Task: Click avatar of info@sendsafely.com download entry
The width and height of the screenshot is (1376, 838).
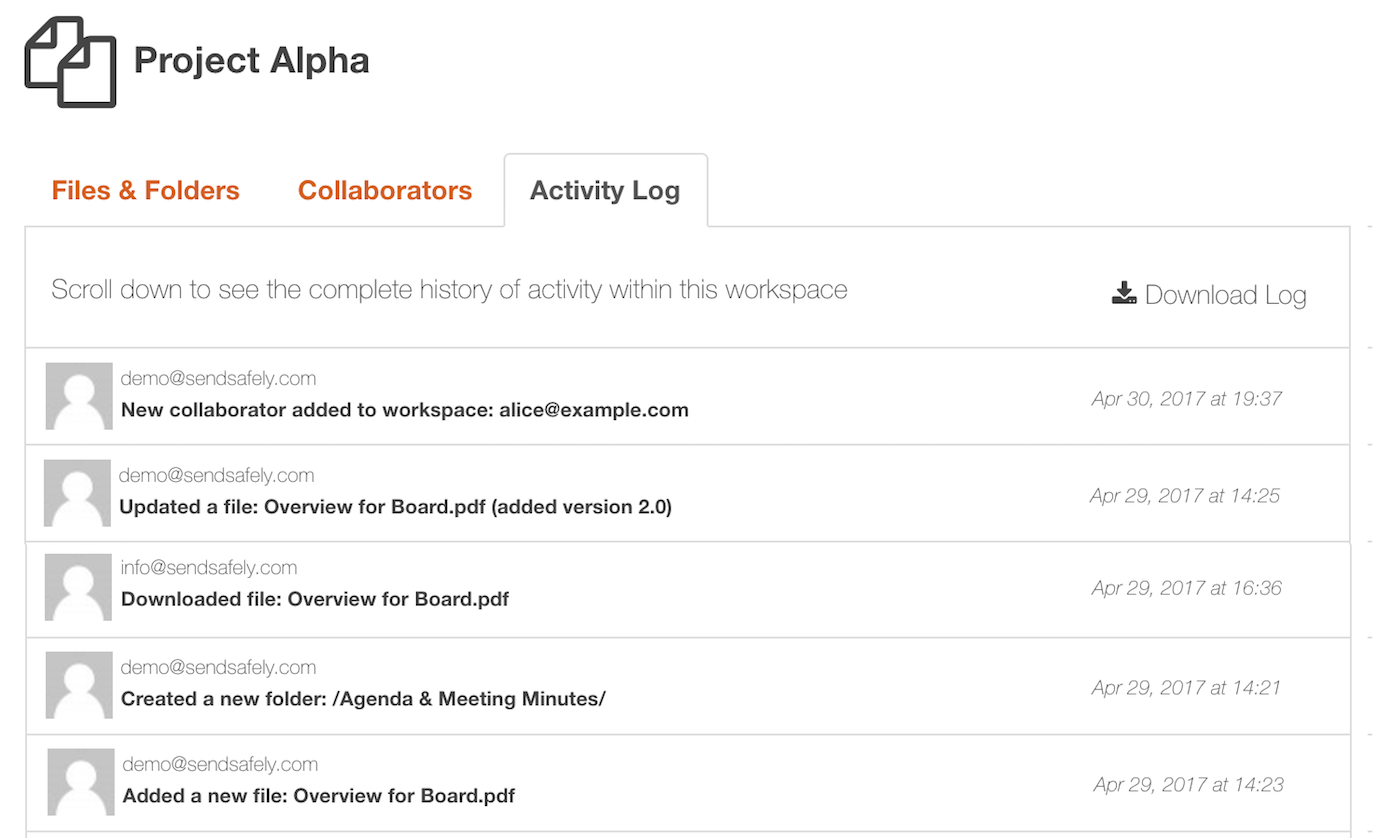Action: coord(78,587)
